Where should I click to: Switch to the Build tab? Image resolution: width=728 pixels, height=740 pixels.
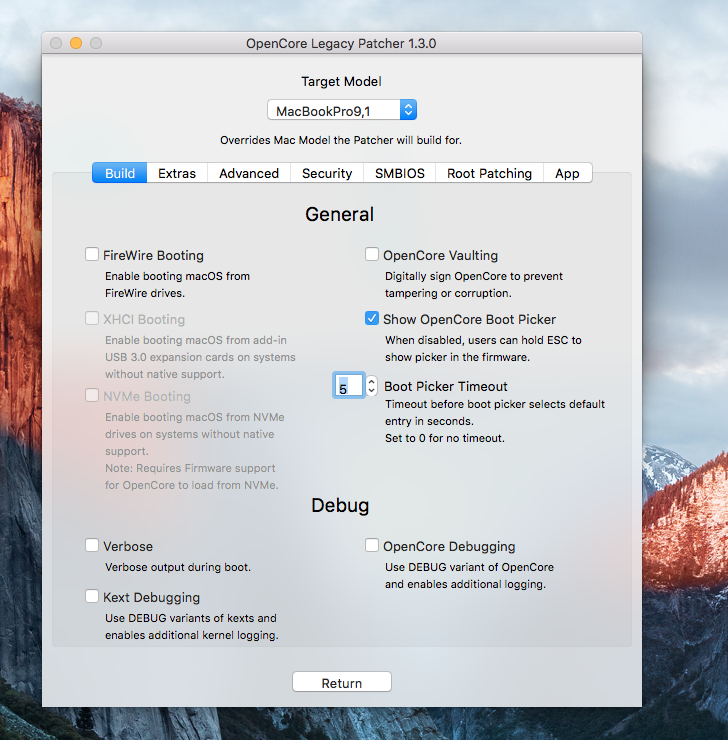[x=120, y=173]
